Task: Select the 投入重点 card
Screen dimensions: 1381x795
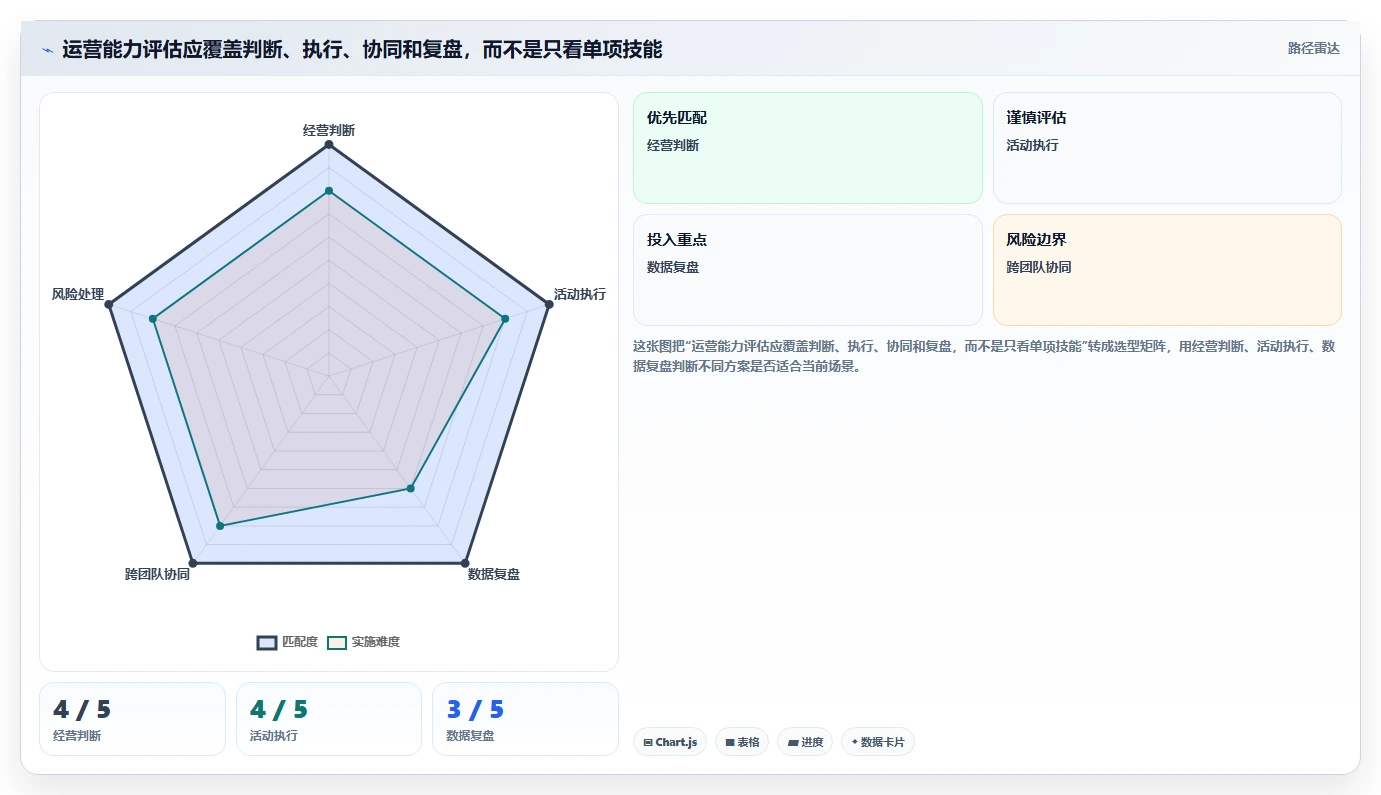Action: tap(808, 270)
